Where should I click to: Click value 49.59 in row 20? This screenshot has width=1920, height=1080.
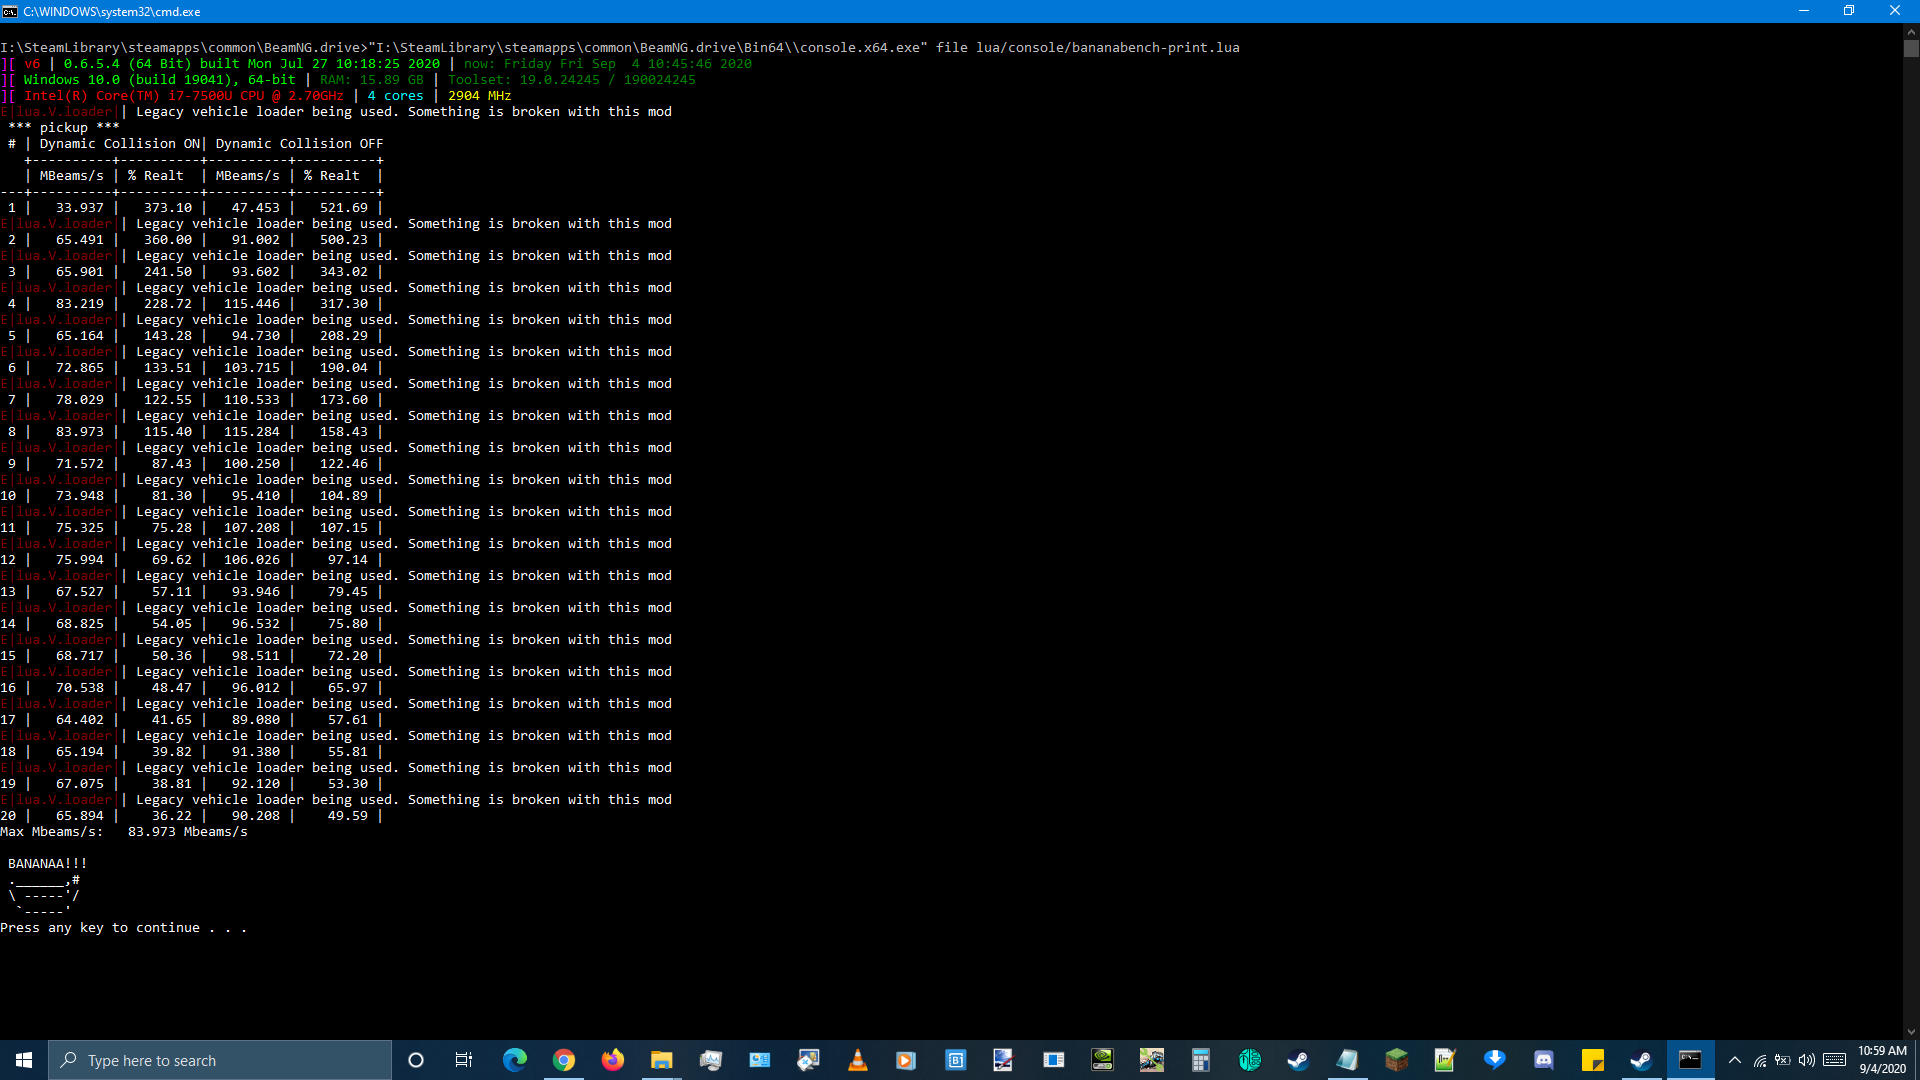point(348,816)
